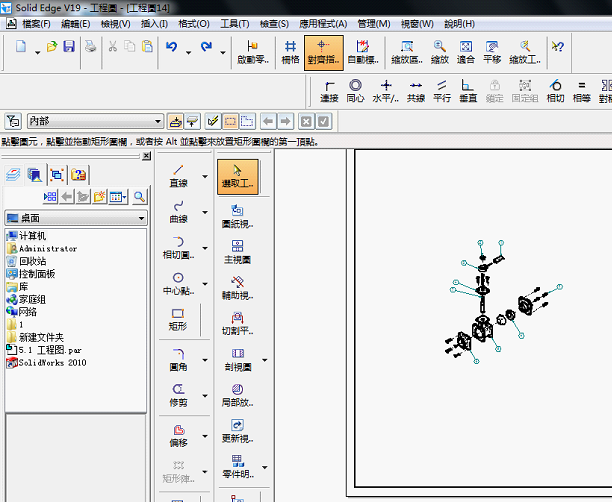This screenshot has height=504, width=612.
Task: Expand the 直線 line tool flyout arrow
Action: [x=205, y=176]
